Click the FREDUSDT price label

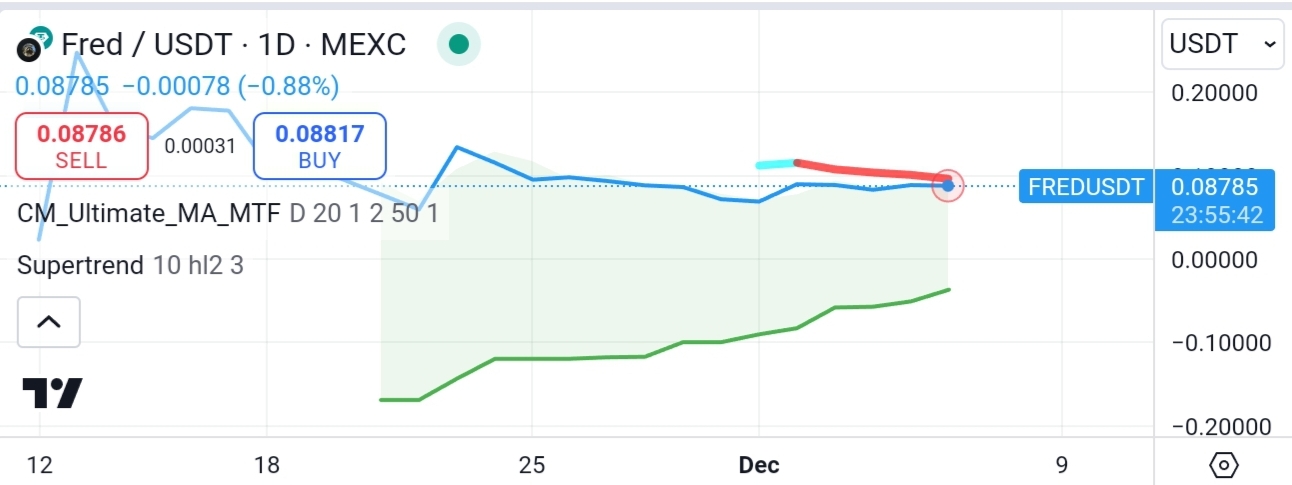1085,187
